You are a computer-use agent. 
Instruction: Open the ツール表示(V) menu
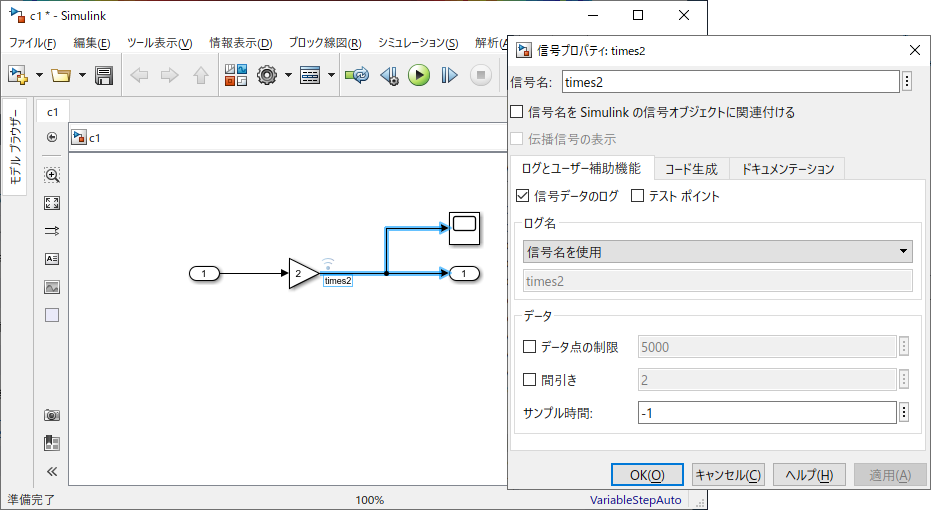[159, 43]
